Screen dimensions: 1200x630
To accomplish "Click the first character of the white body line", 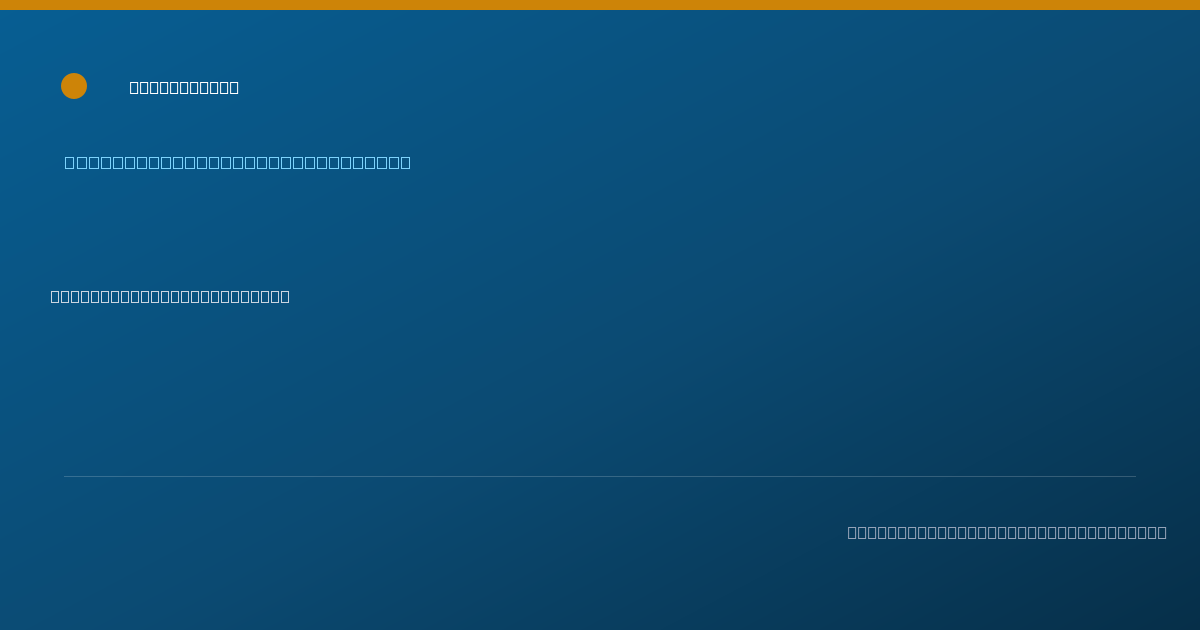I will [56, 296].
